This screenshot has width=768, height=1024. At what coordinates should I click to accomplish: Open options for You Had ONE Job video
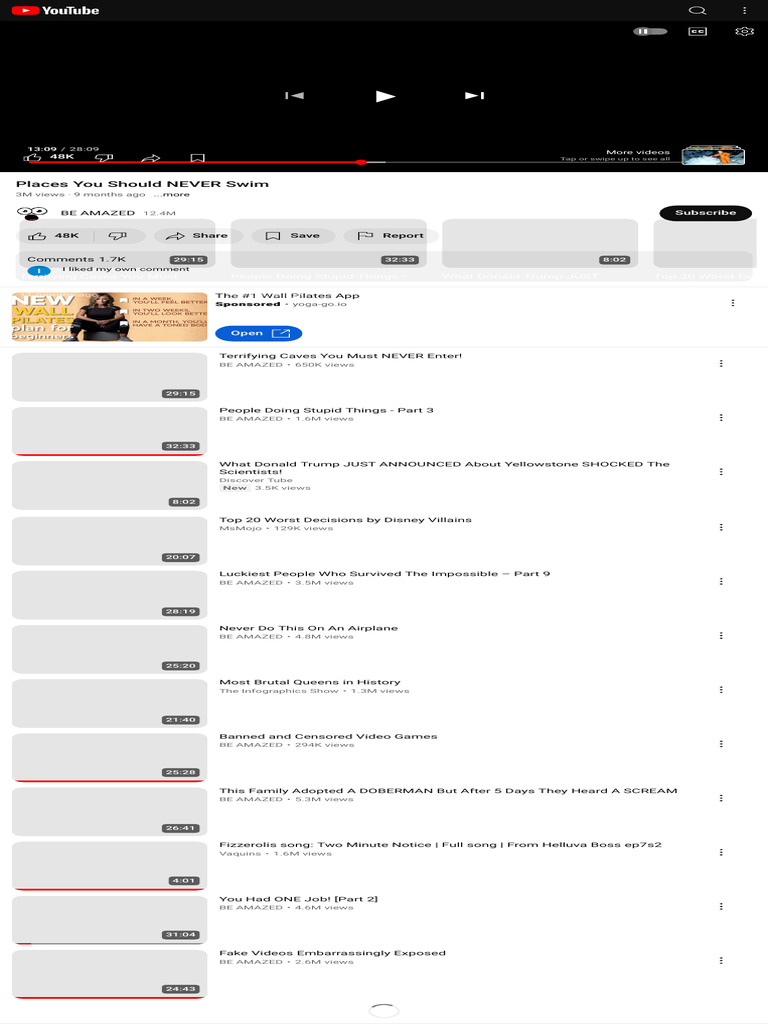point(721,907)
